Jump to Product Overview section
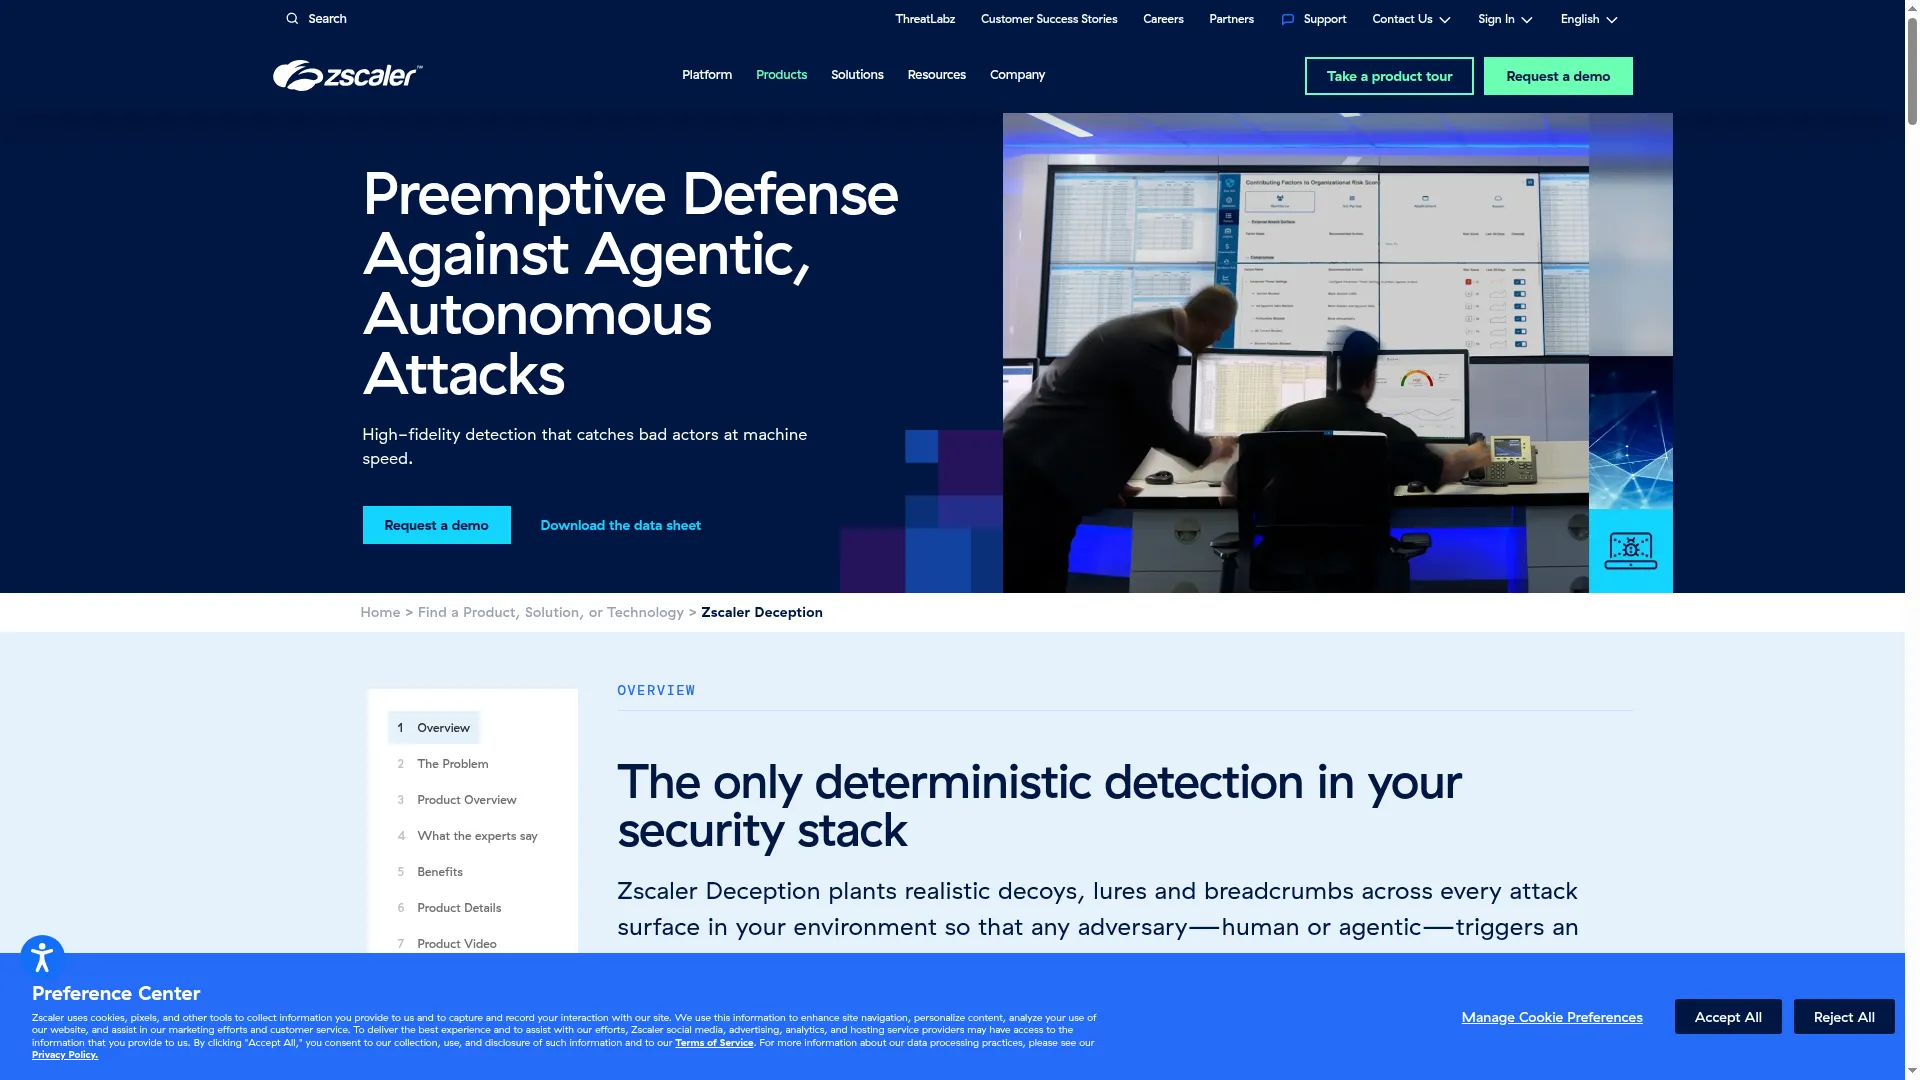Image resolution: width=1920 pixels, height=1080 pixels. (x=466, y=800)
